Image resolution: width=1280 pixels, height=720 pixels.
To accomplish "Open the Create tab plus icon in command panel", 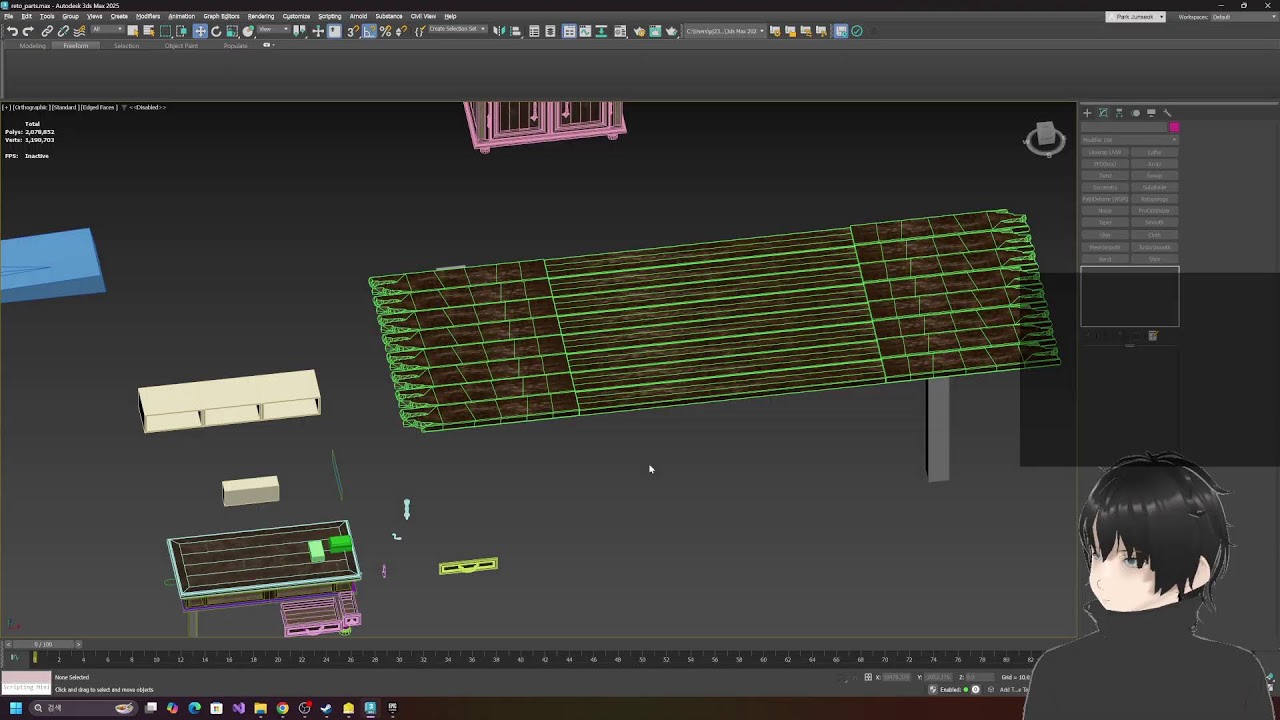I will pos(1087,113).
